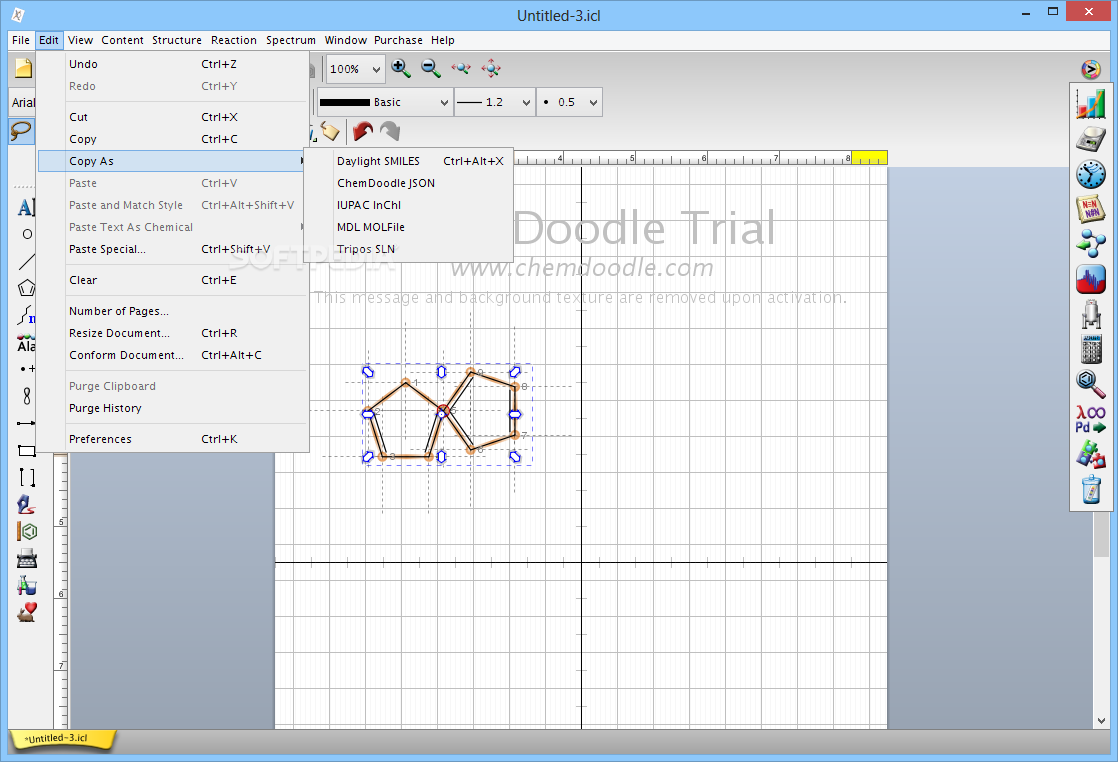The image size is (1118, 762).
Task: Select the text label tool
Action: 26,207
